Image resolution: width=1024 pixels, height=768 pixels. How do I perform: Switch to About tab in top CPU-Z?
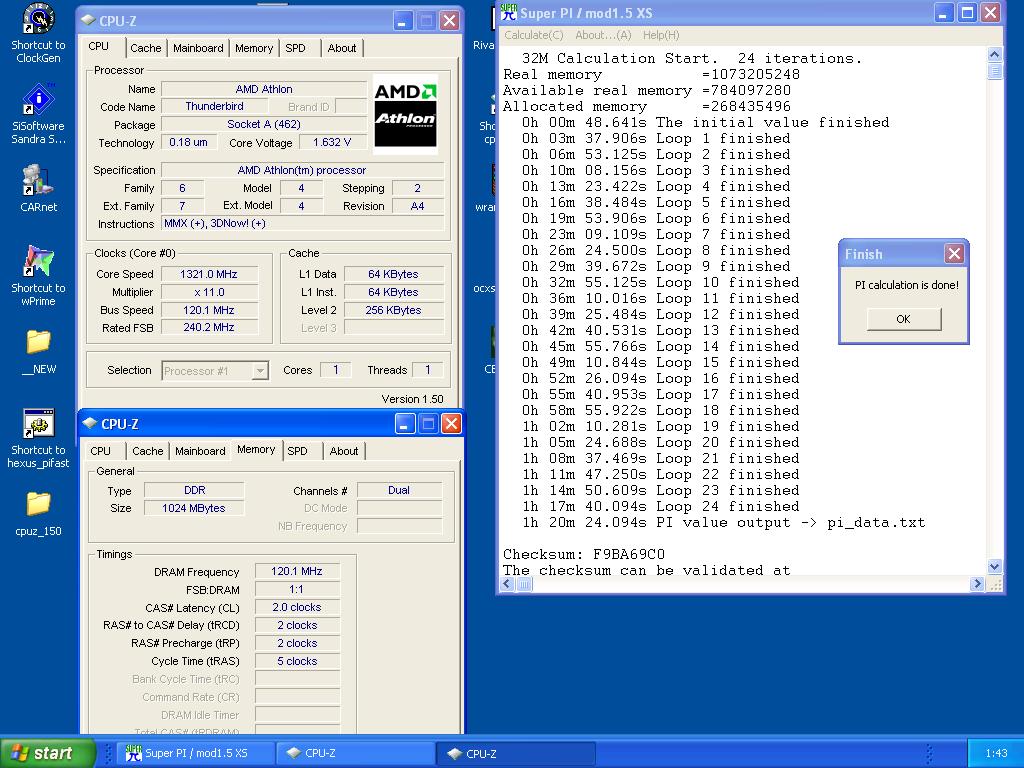pyautogui.click(x=342, y=48)
